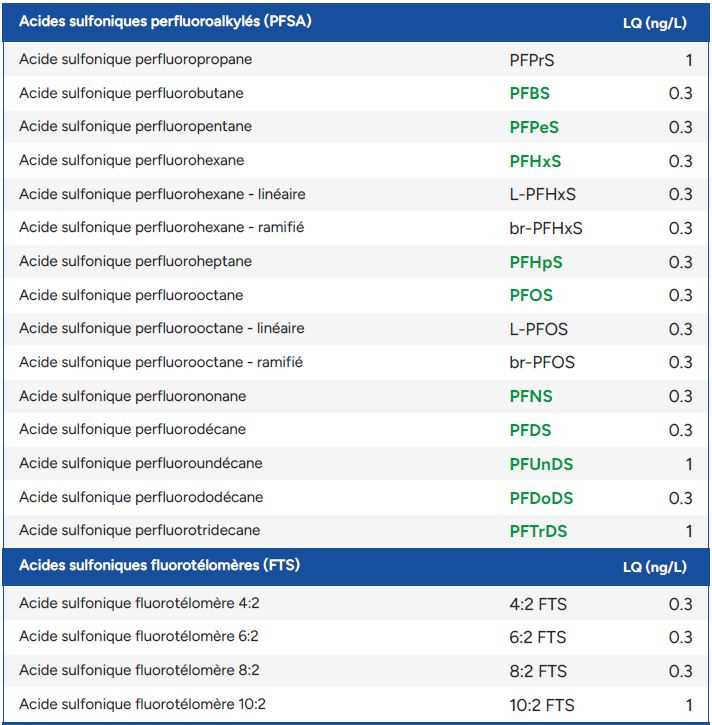Image resolution: width=712 pixels, height=725 pixels.
Task: Select 'Acide sulfonique perfluorooctane' without suffix
Action: coord(131,295)
